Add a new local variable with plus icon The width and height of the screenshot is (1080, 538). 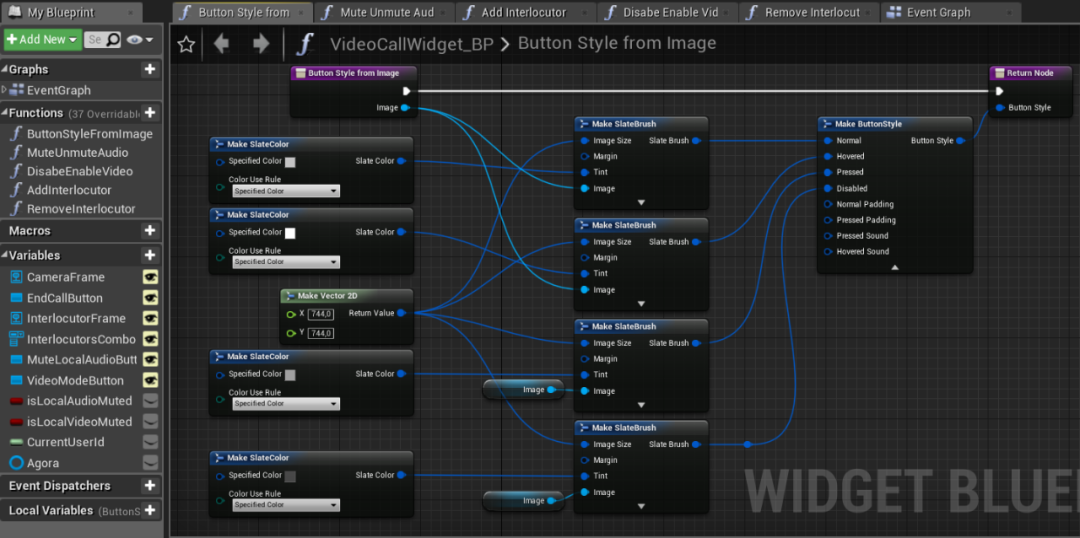pyautogui.click(x=149, y=510)
